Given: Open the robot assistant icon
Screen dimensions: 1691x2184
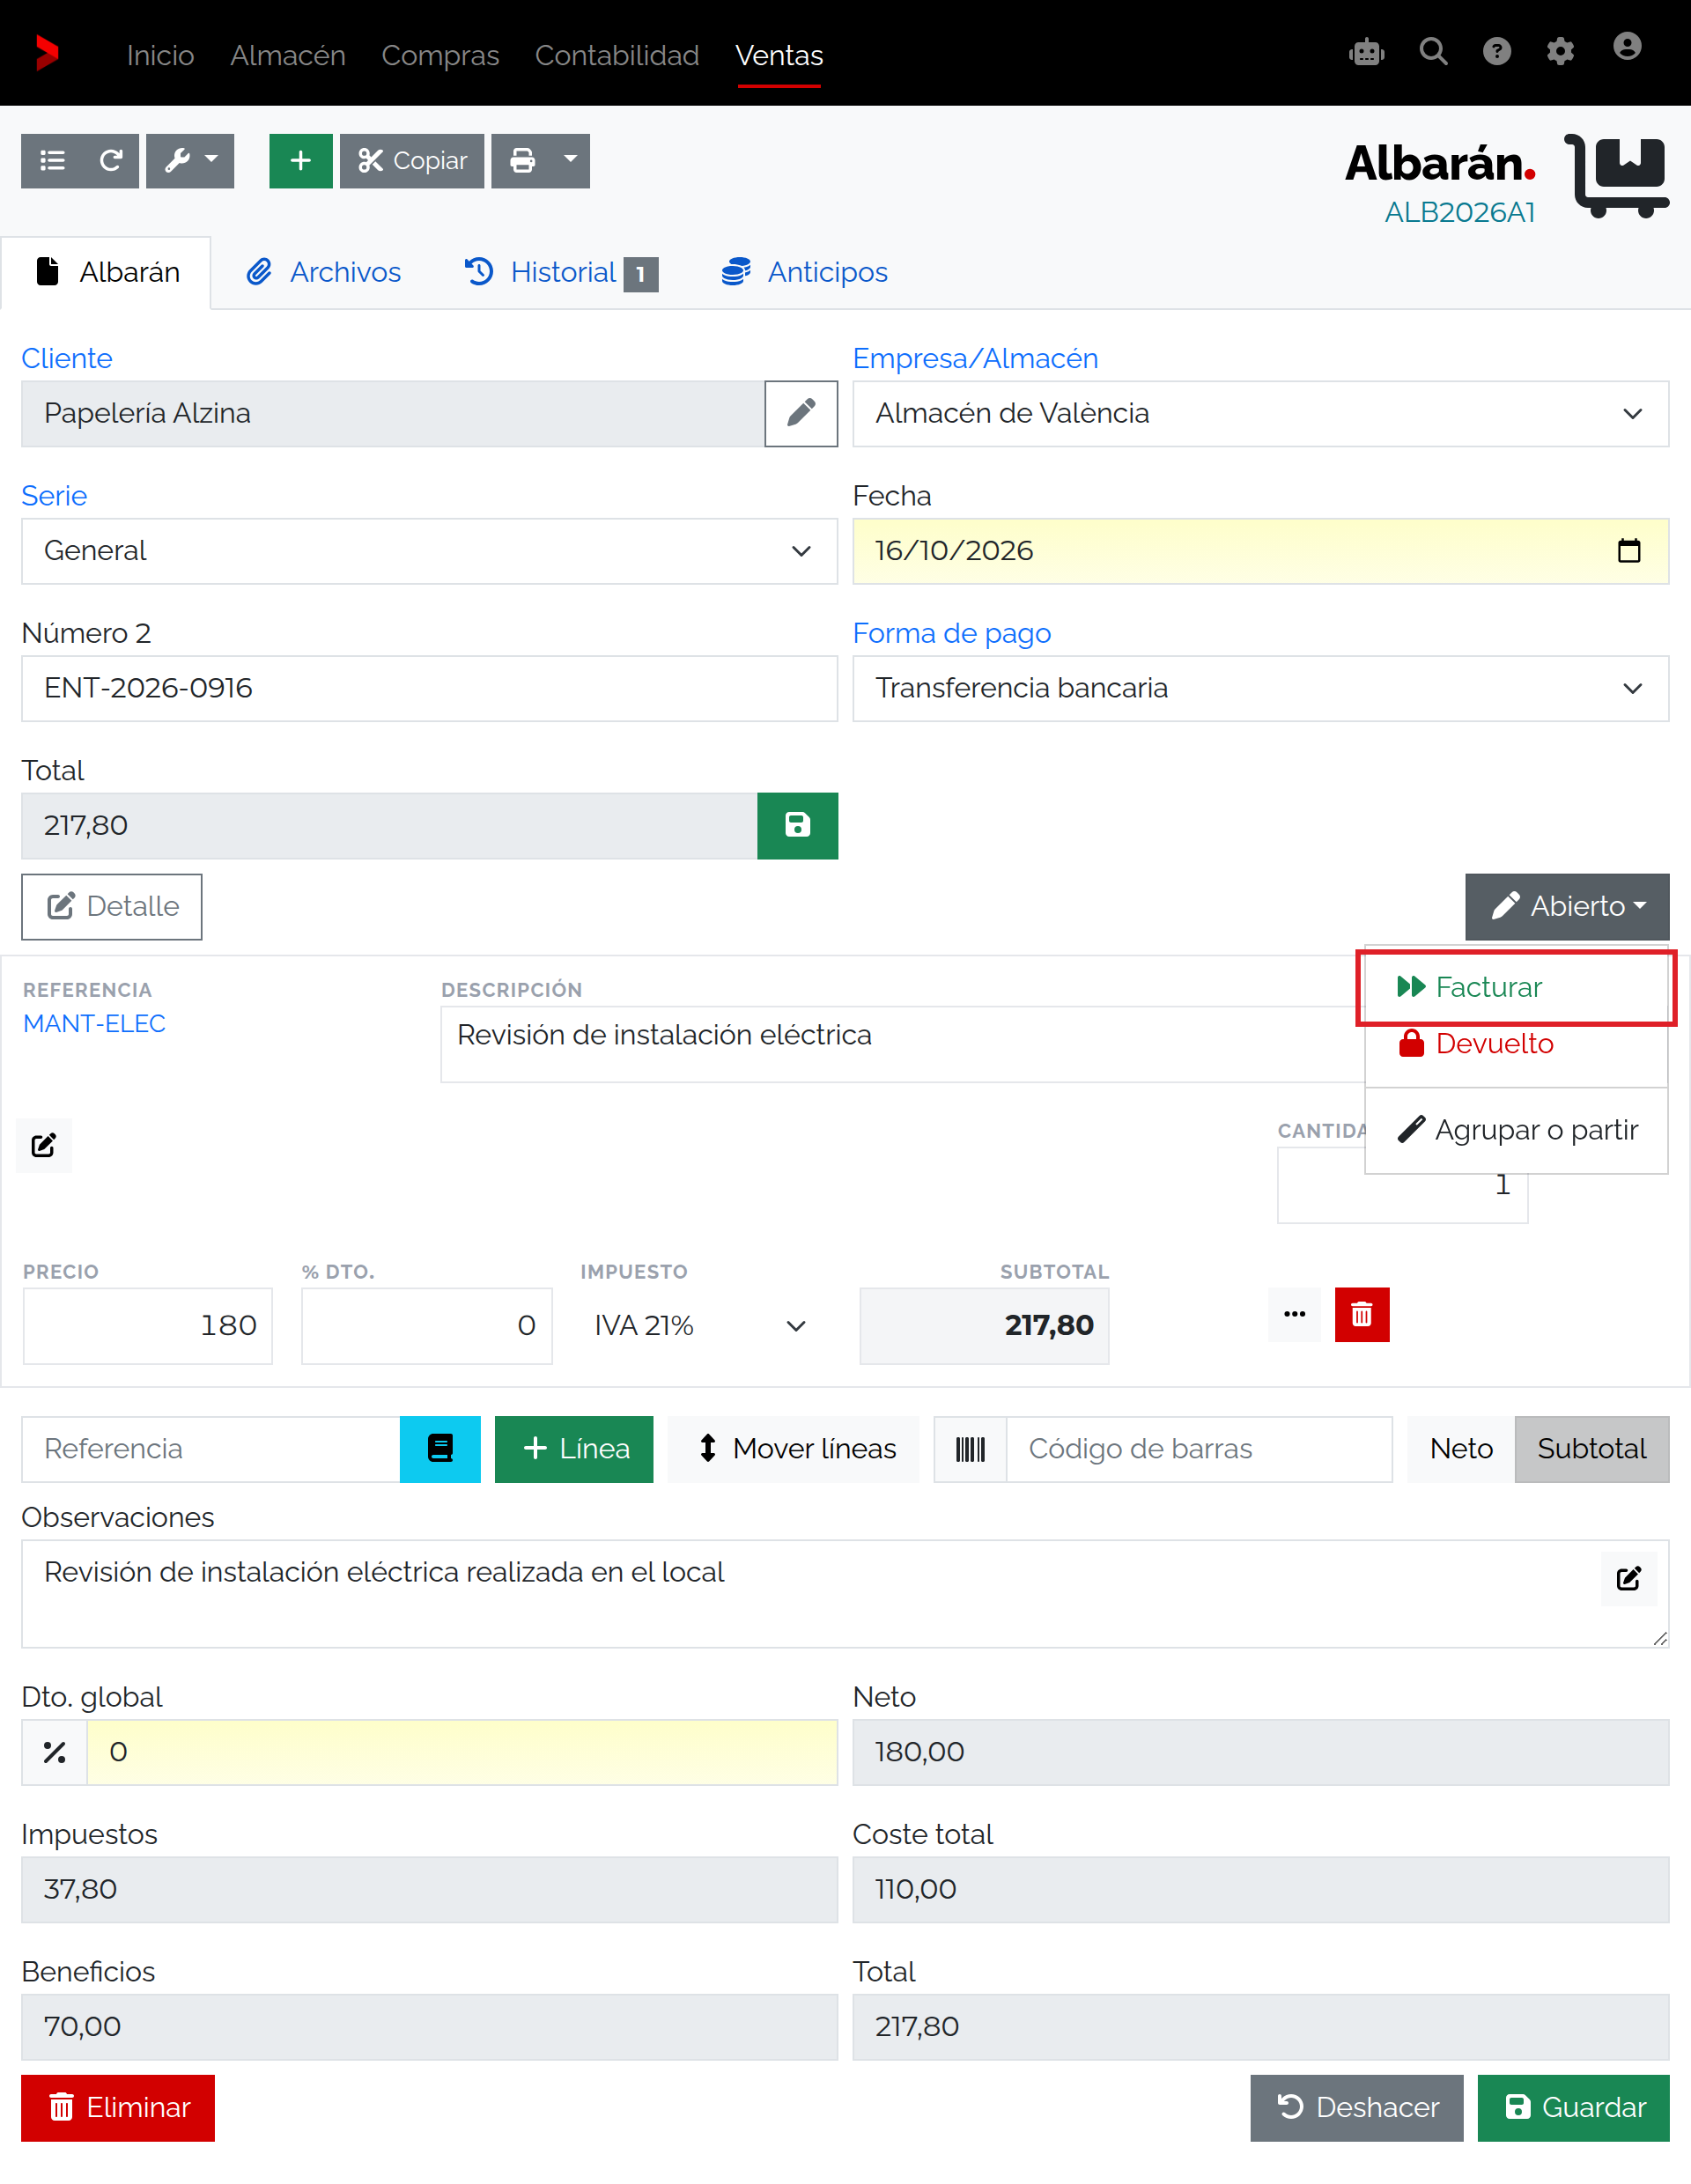Looking at the screenshot, I should 1366,52.
